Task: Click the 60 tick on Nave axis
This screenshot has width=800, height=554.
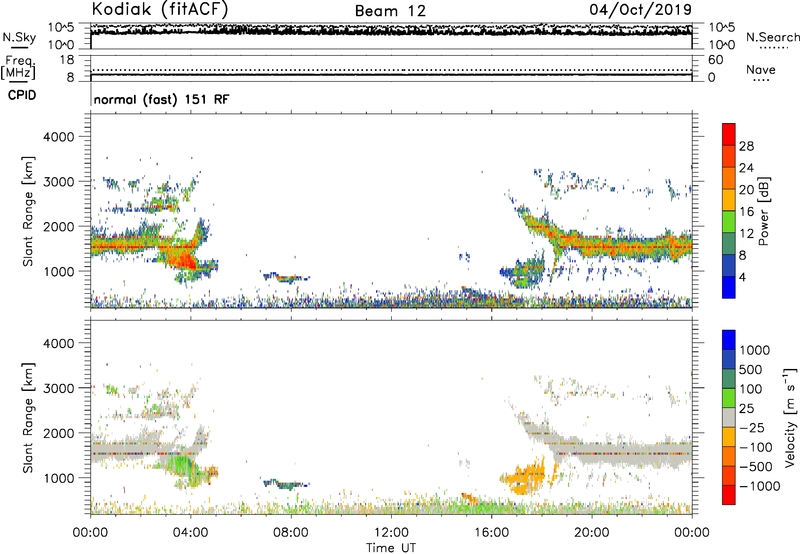Action: point(715,60)
